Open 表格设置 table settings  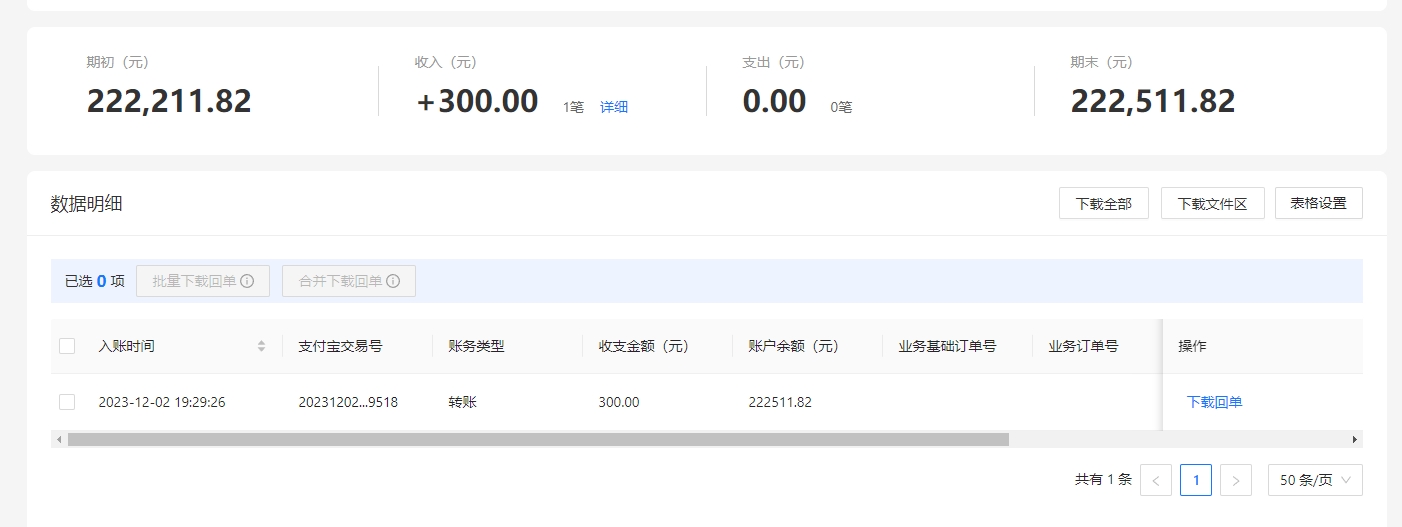click(1319, 203)
